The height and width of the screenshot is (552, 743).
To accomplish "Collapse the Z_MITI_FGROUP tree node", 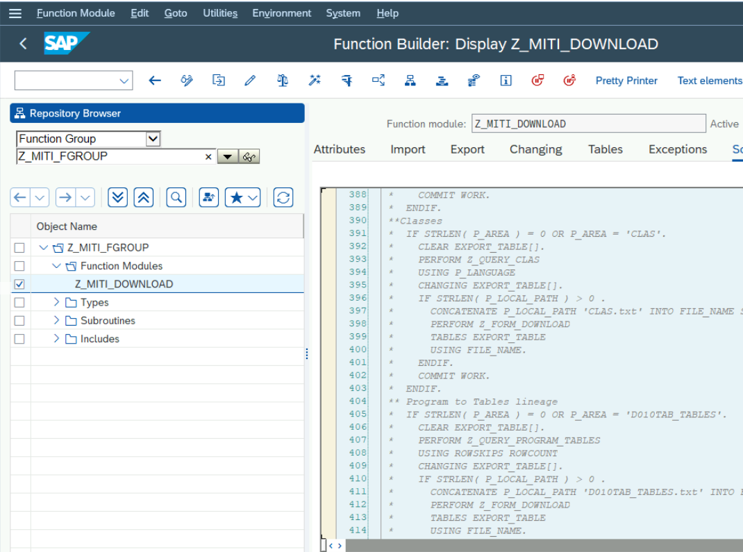I will click(x=43, y=247).
